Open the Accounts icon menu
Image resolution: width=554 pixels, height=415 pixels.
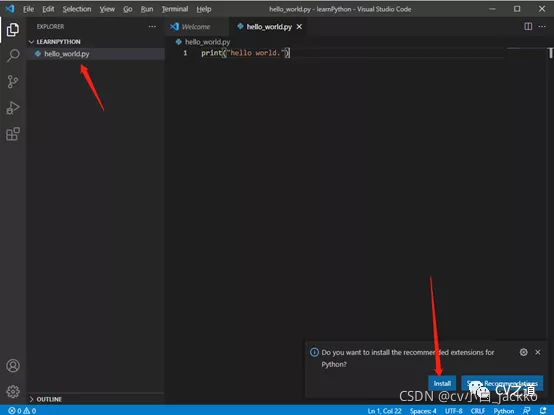(x=13, y=366)
